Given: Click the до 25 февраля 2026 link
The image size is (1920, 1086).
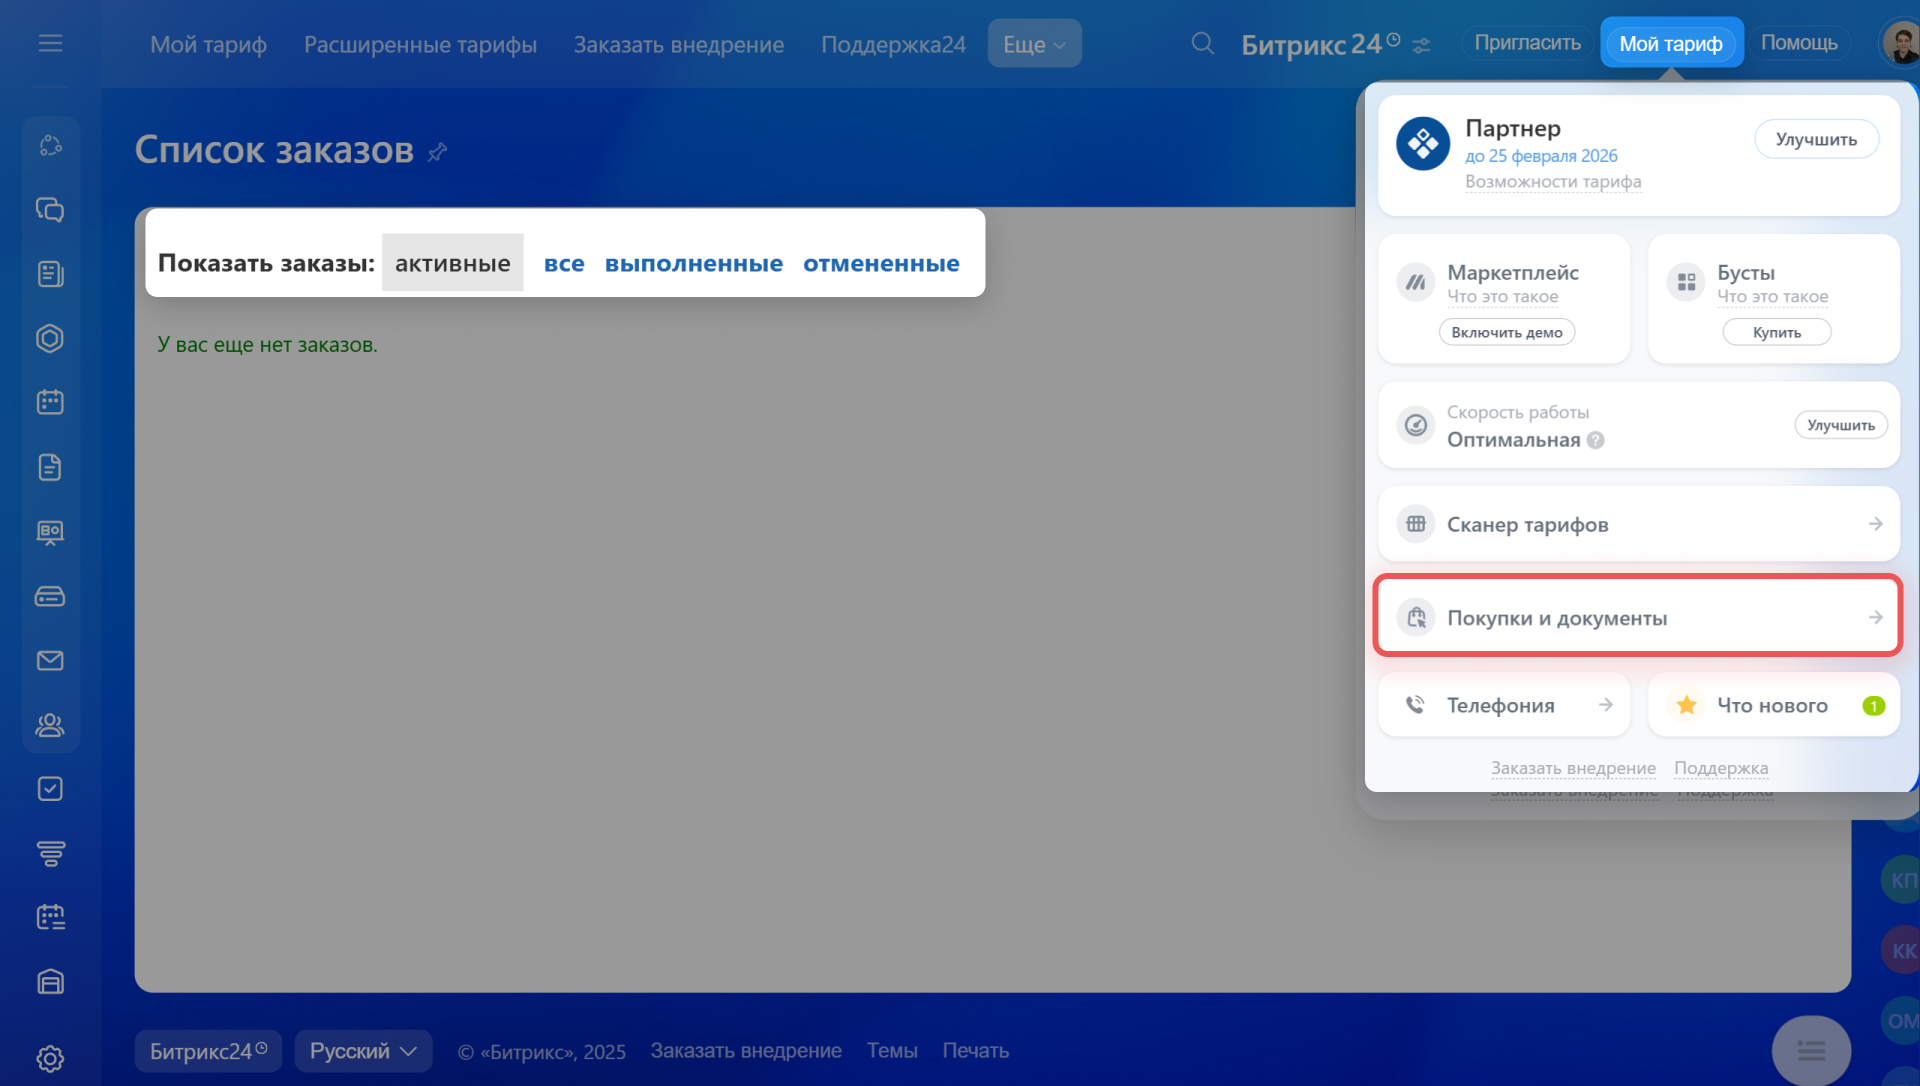Looking at the screenshot, I should point(1541,156).
